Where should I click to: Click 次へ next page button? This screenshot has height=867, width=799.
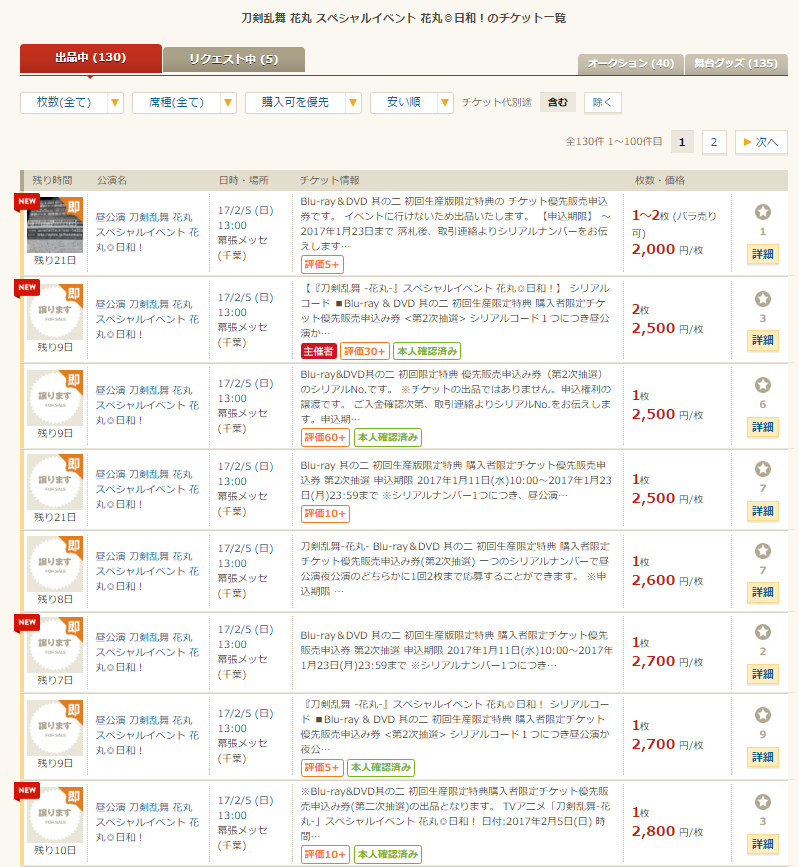pos(761,142)
